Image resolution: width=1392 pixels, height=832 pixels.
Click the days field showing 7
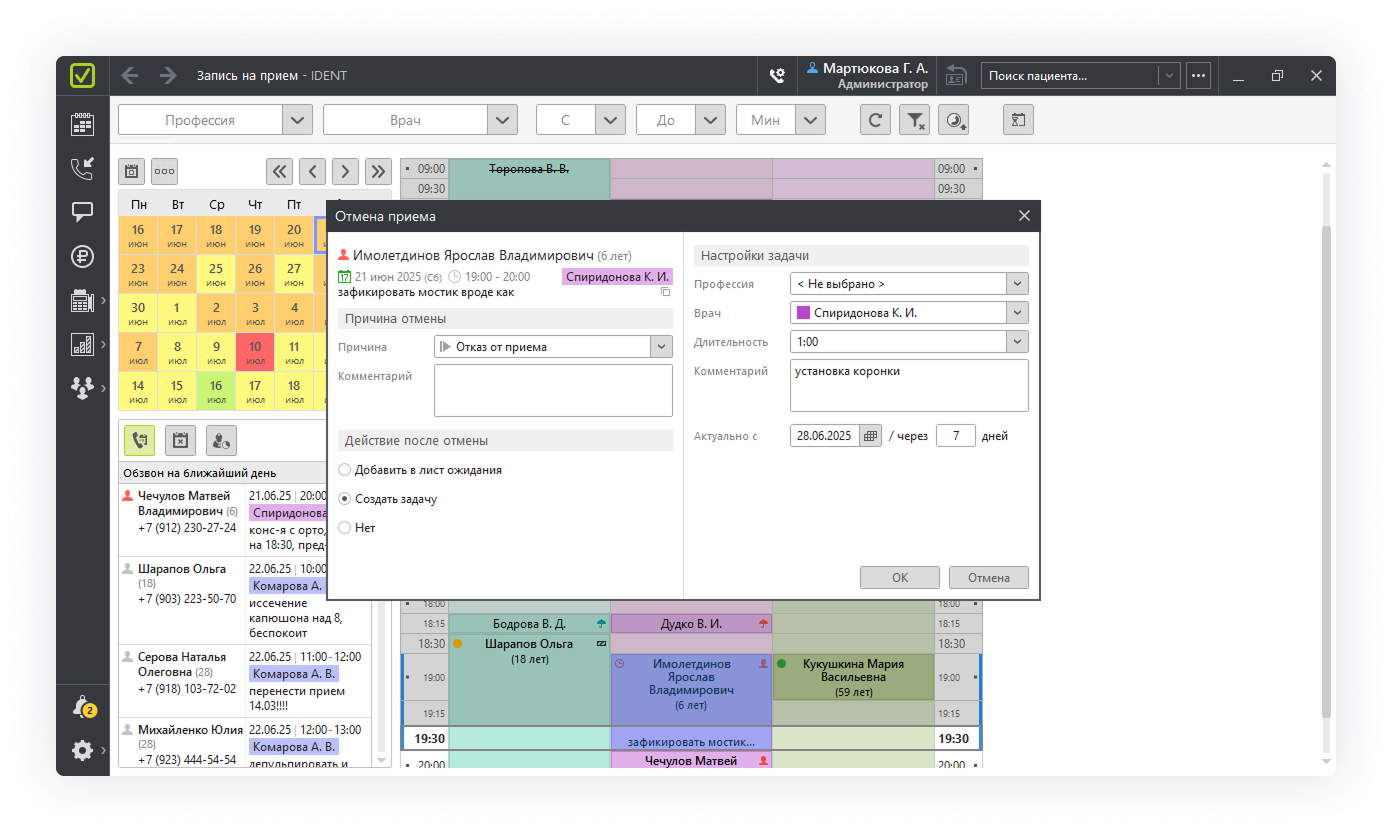pos(956,436)
